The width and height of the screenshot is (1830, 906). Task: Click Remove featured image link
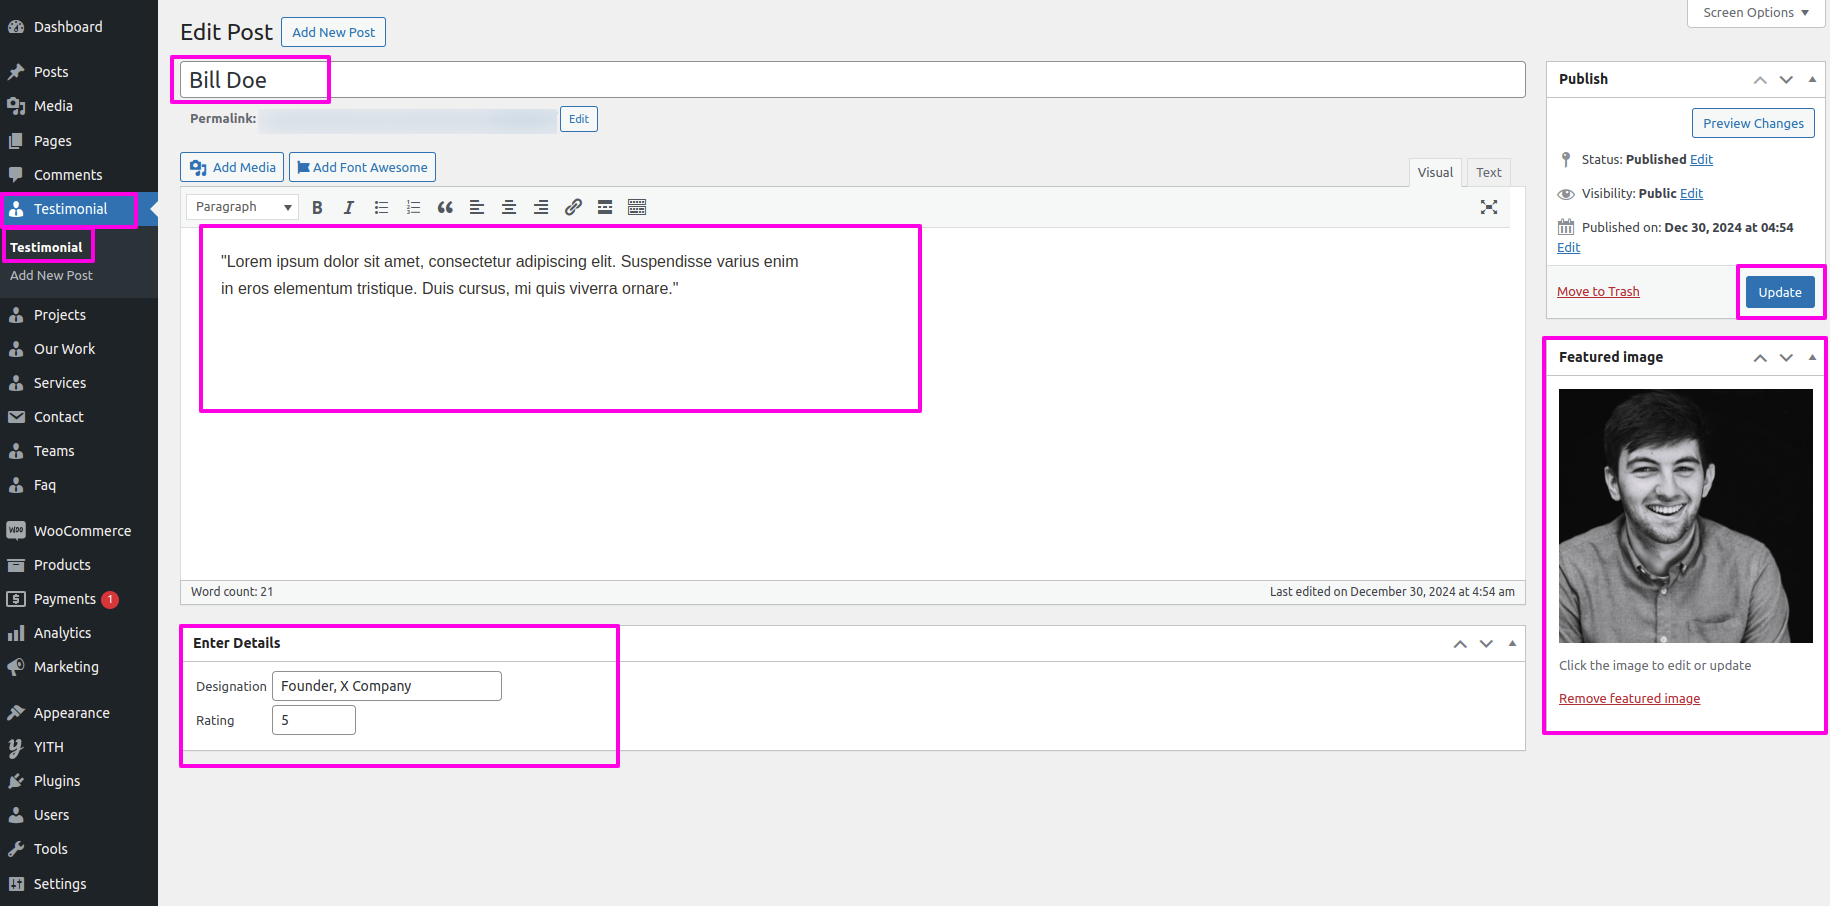pos(1629,699)
